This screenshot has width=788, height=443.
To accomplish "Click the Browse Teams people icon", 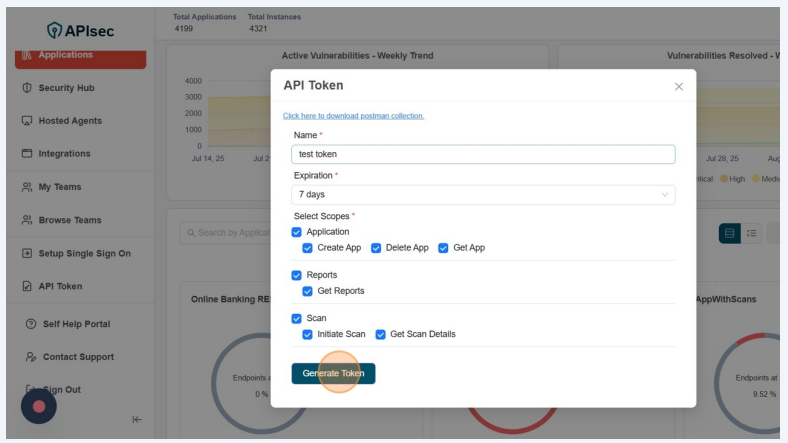I will 27,220.
